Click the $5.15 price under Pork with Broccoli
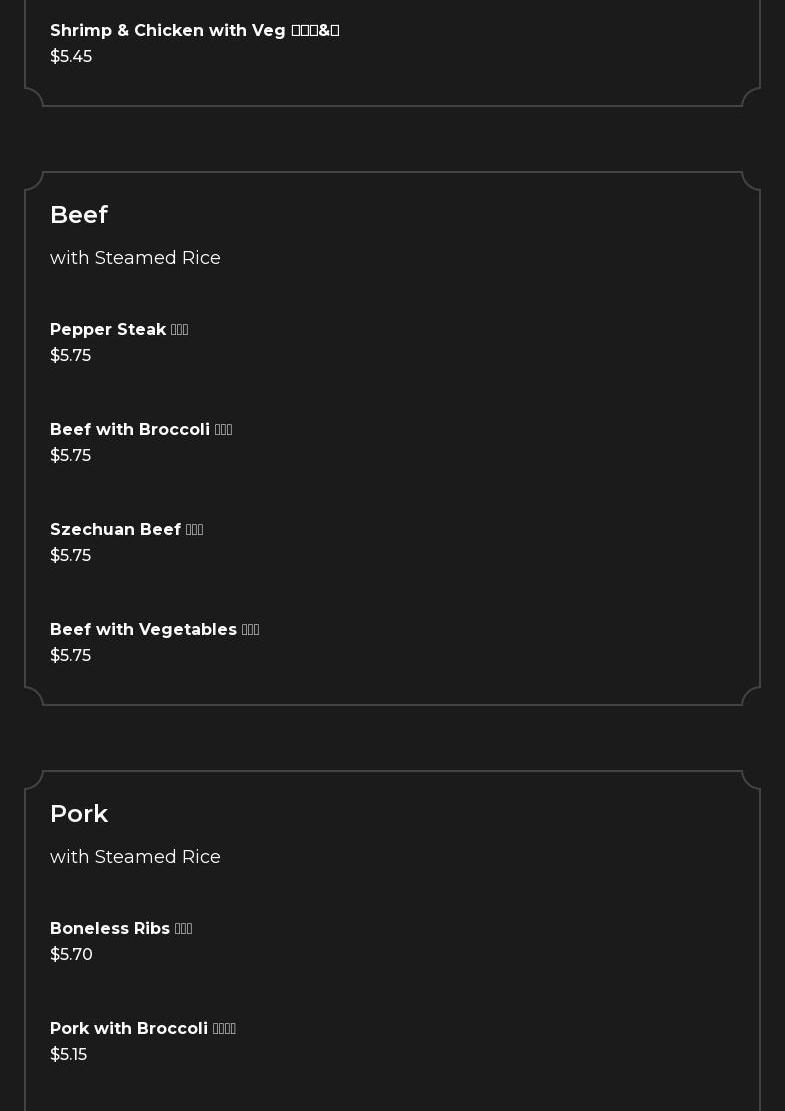This screenshot has height=1111, width=785. click(68, 1055)
